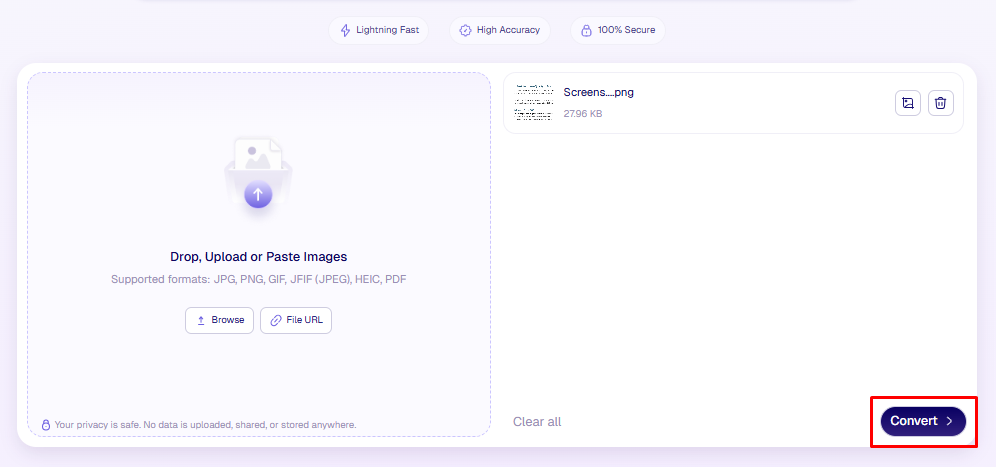Click the 'Your privacy is safe' notice text
Screen dimensions: 996x467
pyautogui.click(x=205, y=425)
